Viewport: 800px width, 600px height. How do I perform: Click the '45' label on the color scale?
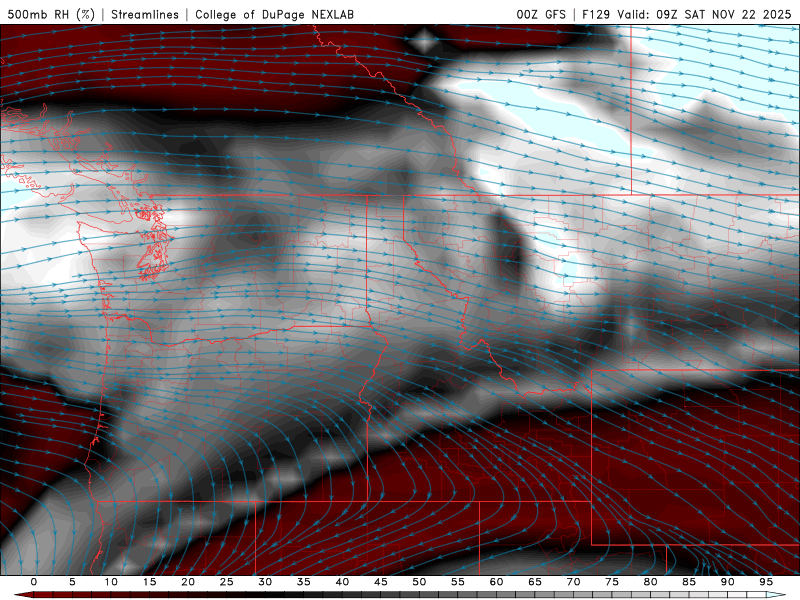point(381,582)
